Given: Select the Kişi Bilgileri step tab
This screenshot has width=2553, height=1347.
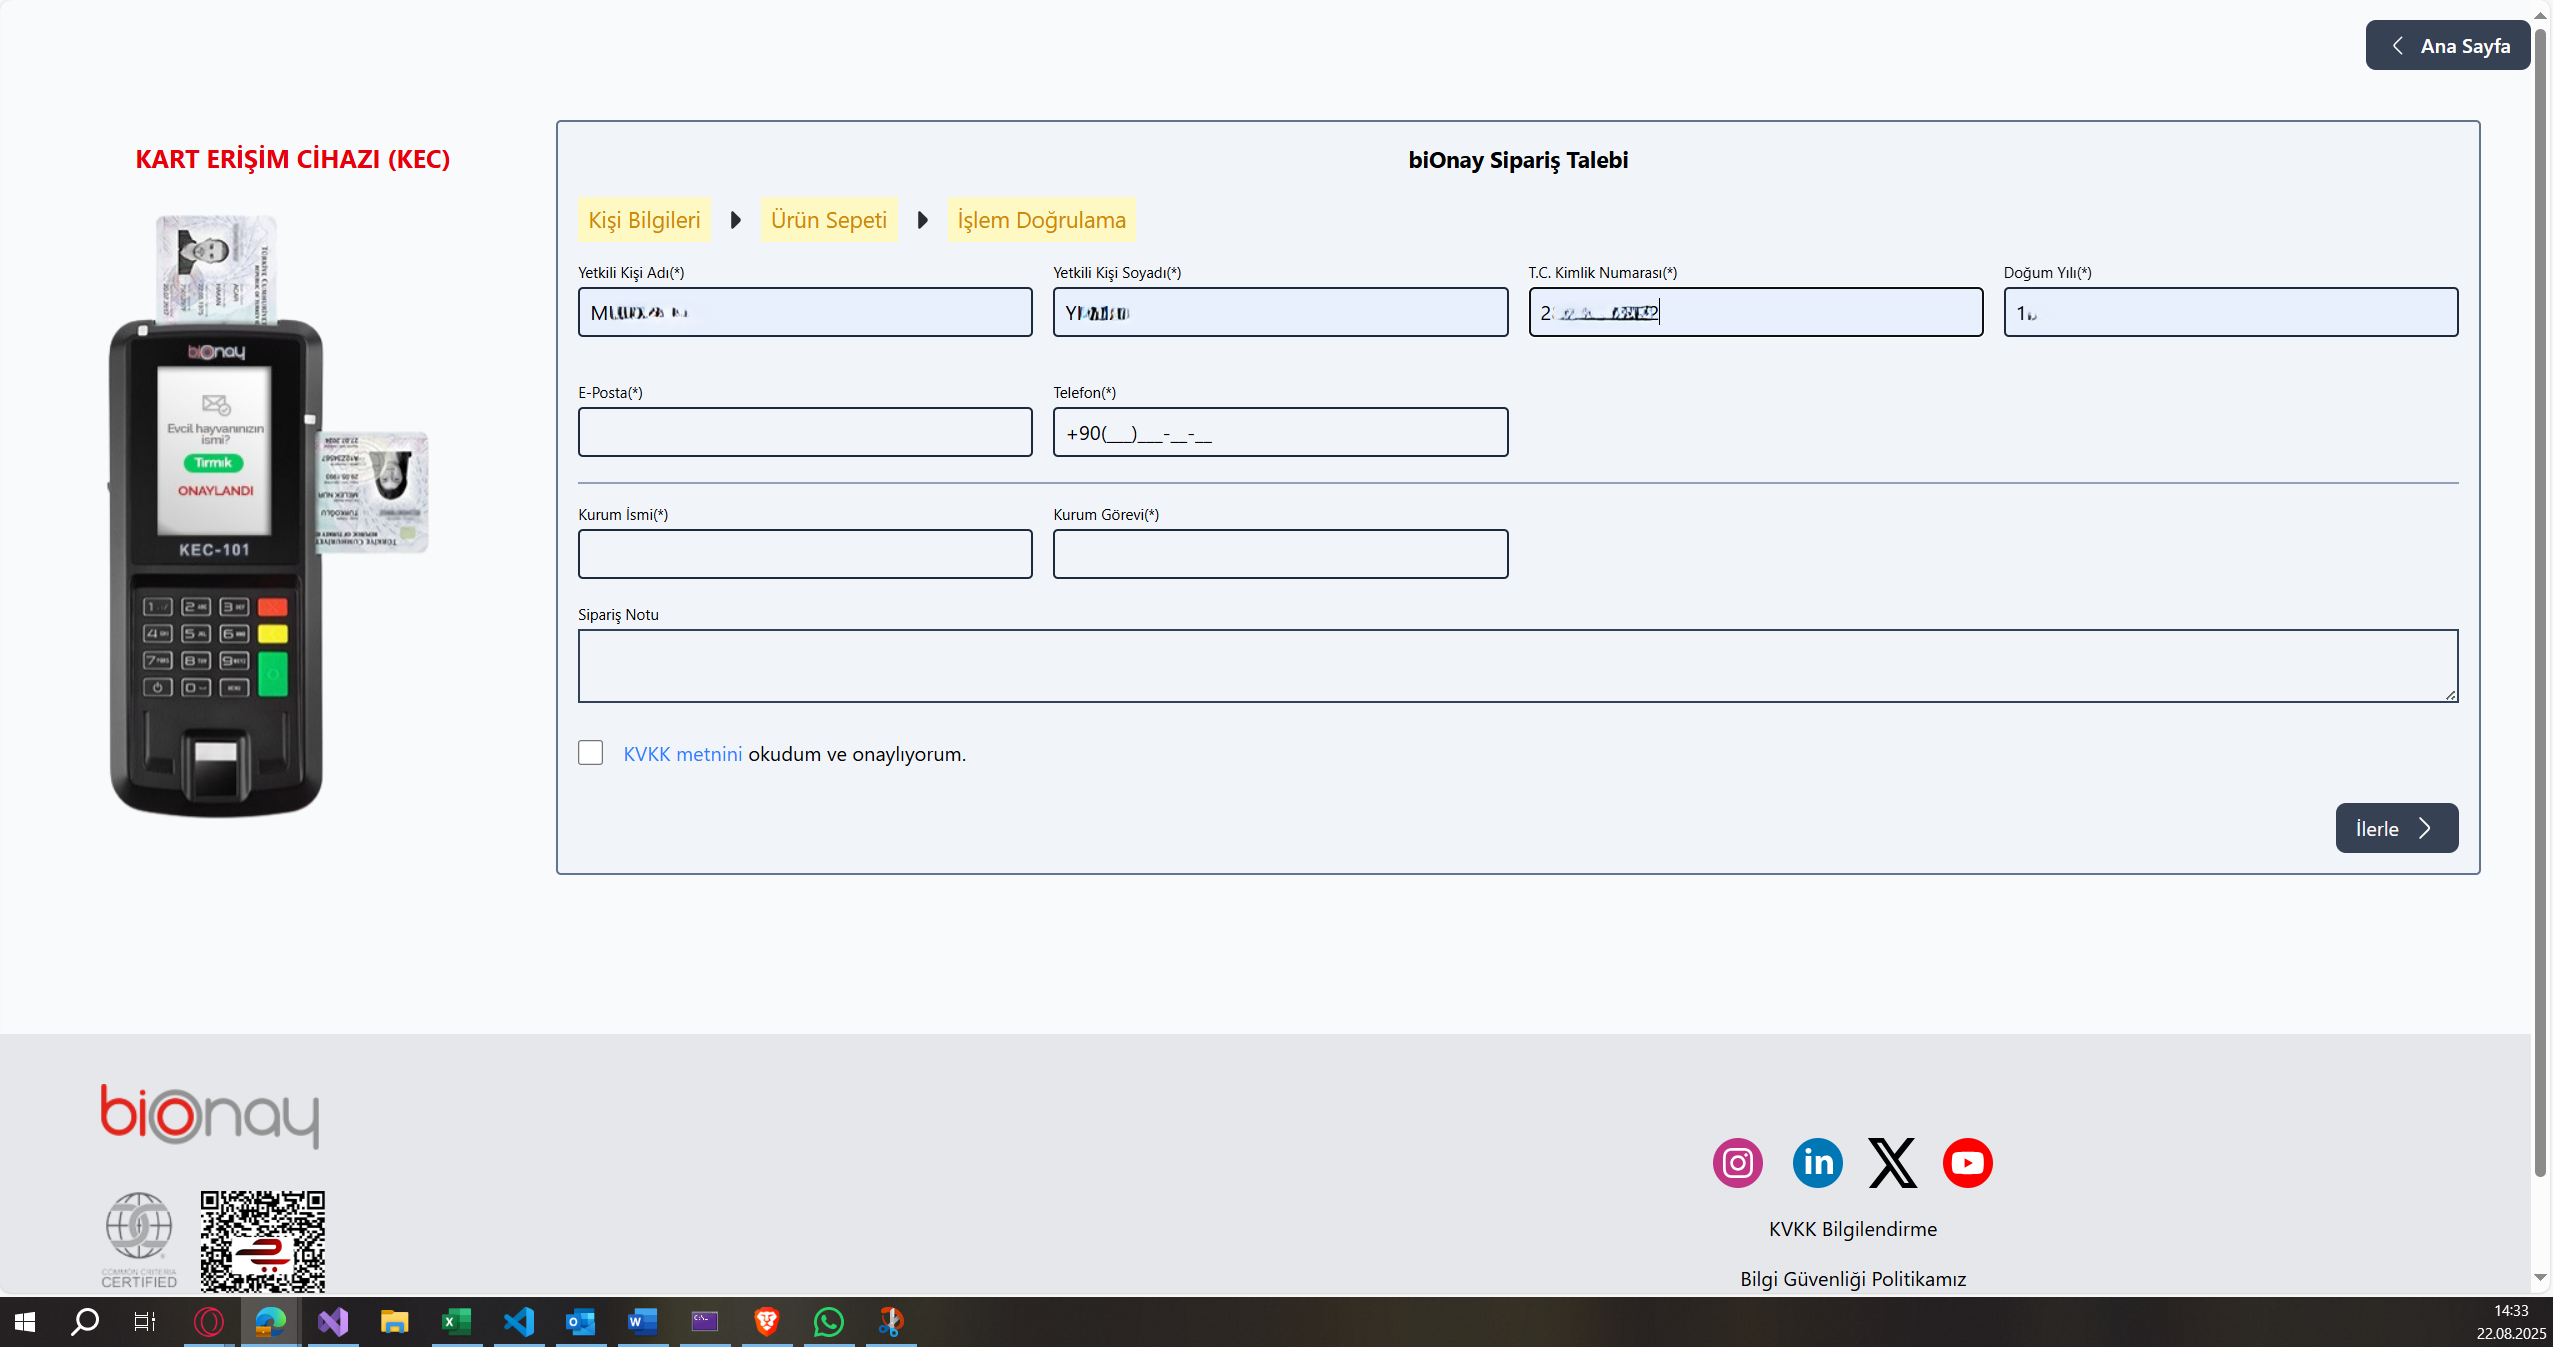Looking at the screenshot, I should tap(644, 220).
